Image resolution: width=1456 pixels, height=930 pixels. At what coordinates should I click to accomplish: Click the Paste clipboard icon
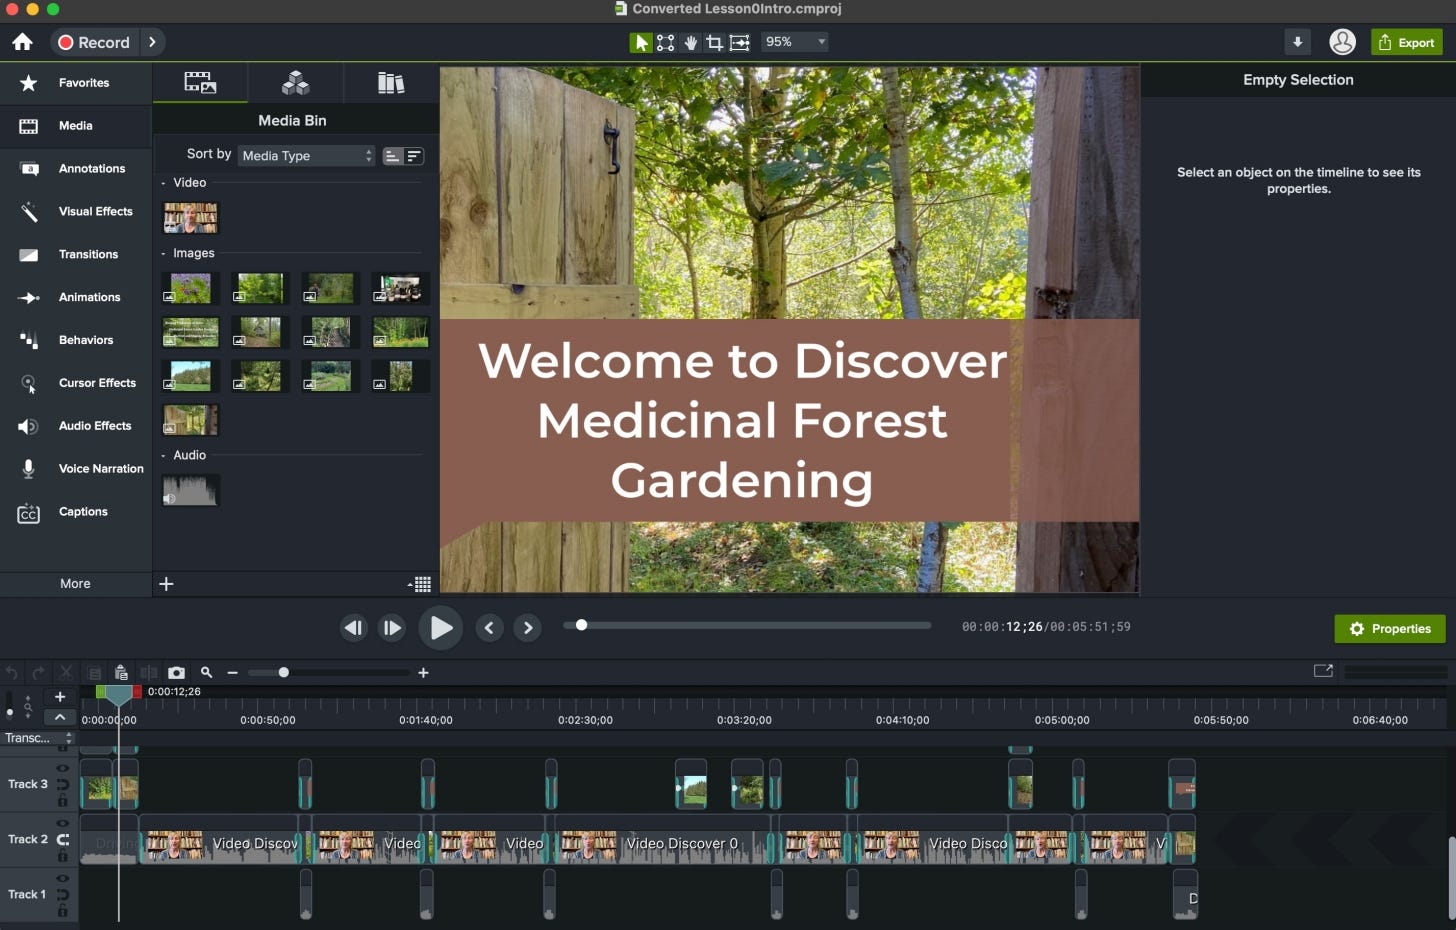coord(121,673)
